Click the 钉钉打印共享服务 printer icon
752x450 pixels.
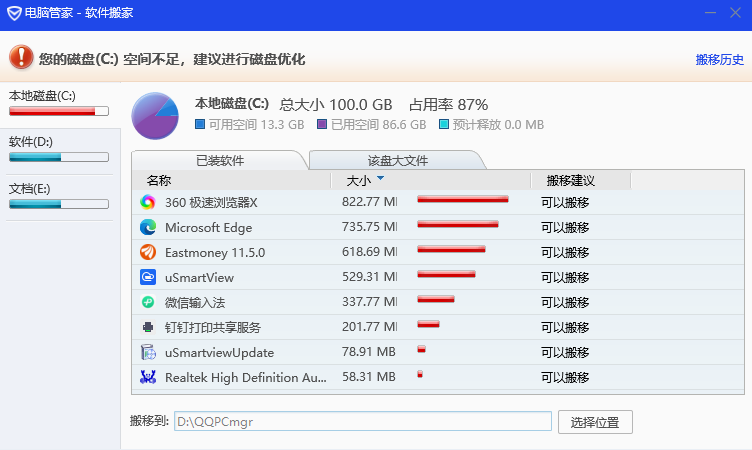(148, 327)
